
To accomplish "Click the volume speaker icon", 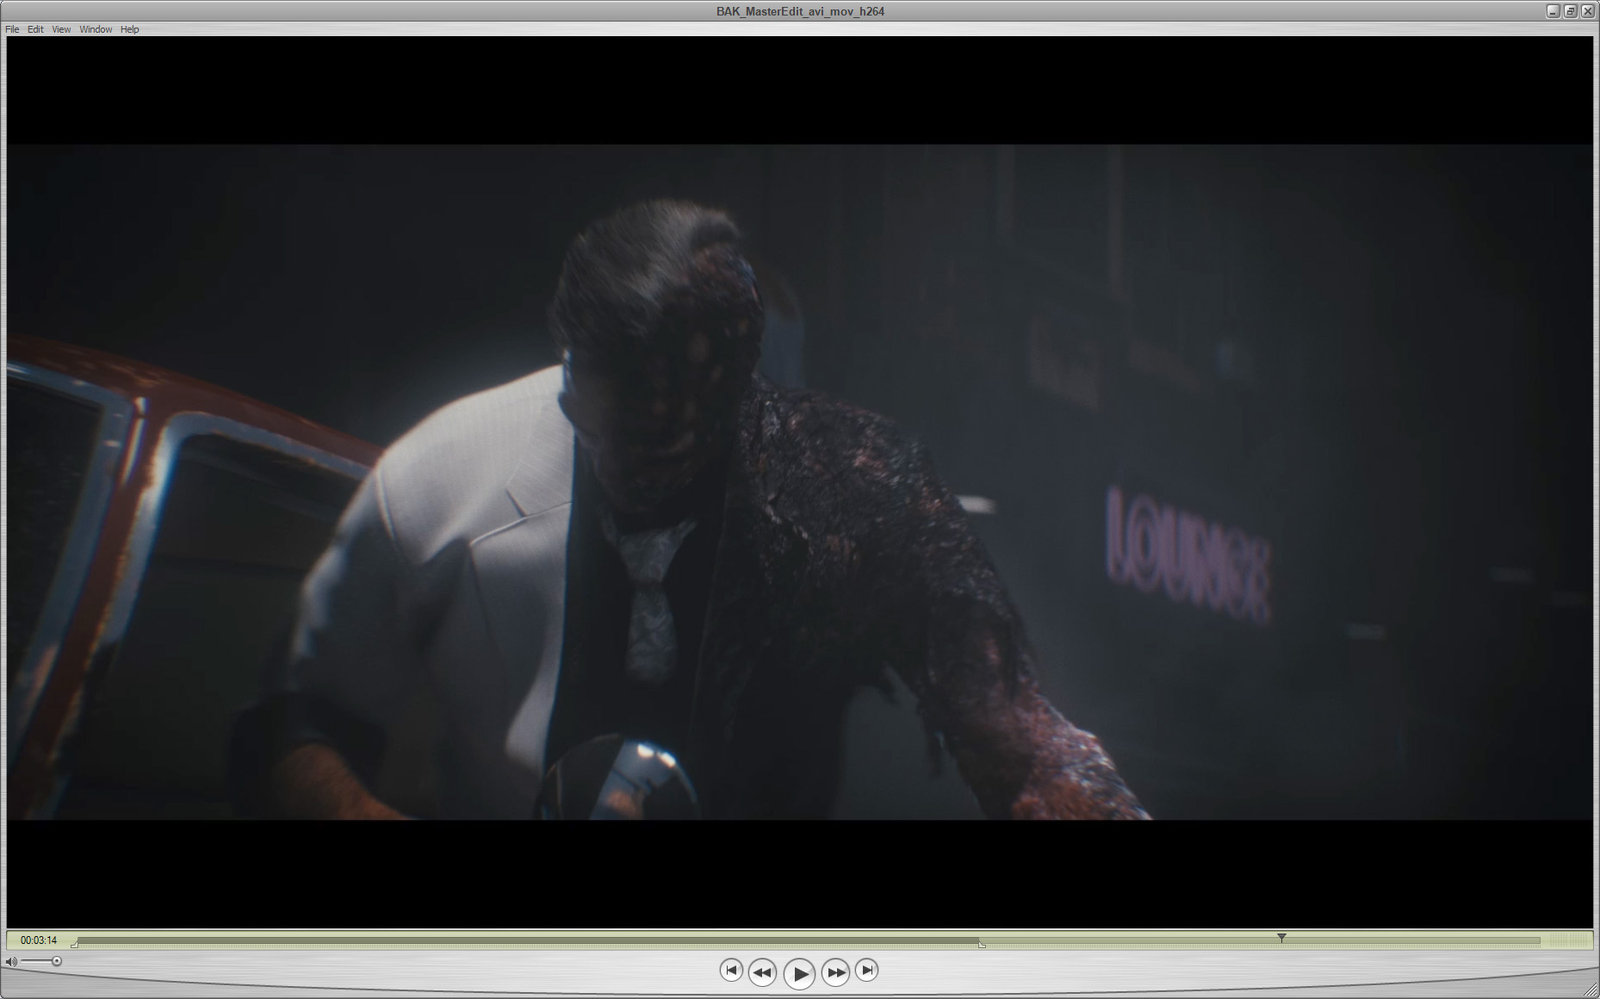I will click(x=11, y=962).
